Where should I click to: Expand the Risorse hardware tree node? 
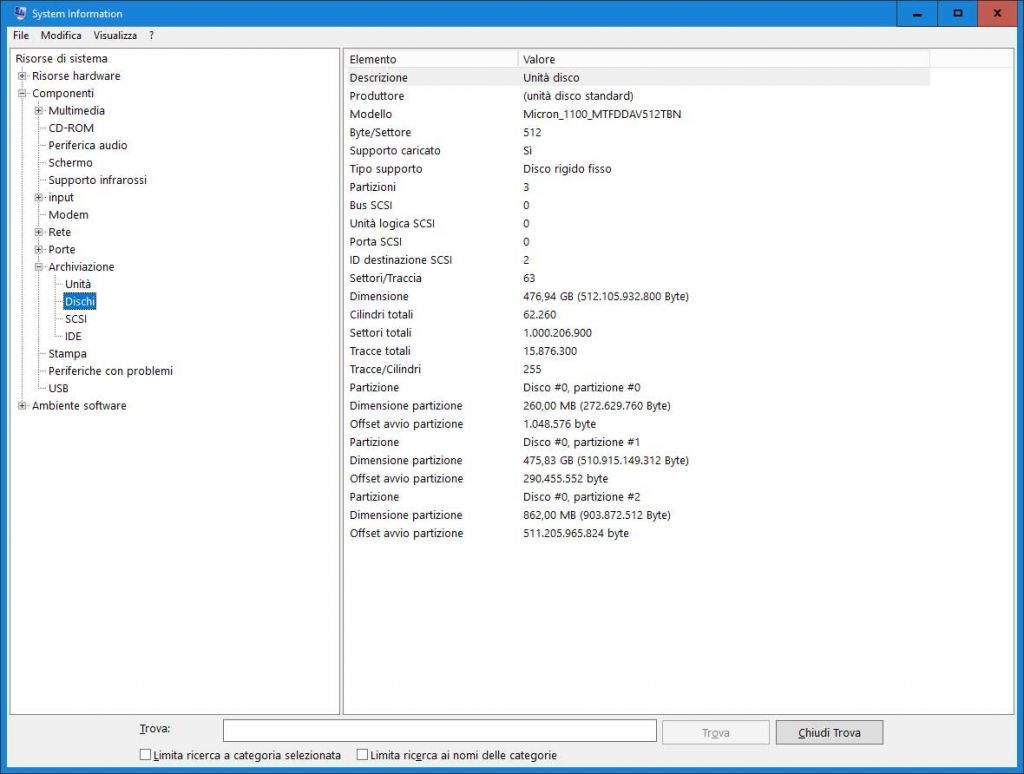20,76
